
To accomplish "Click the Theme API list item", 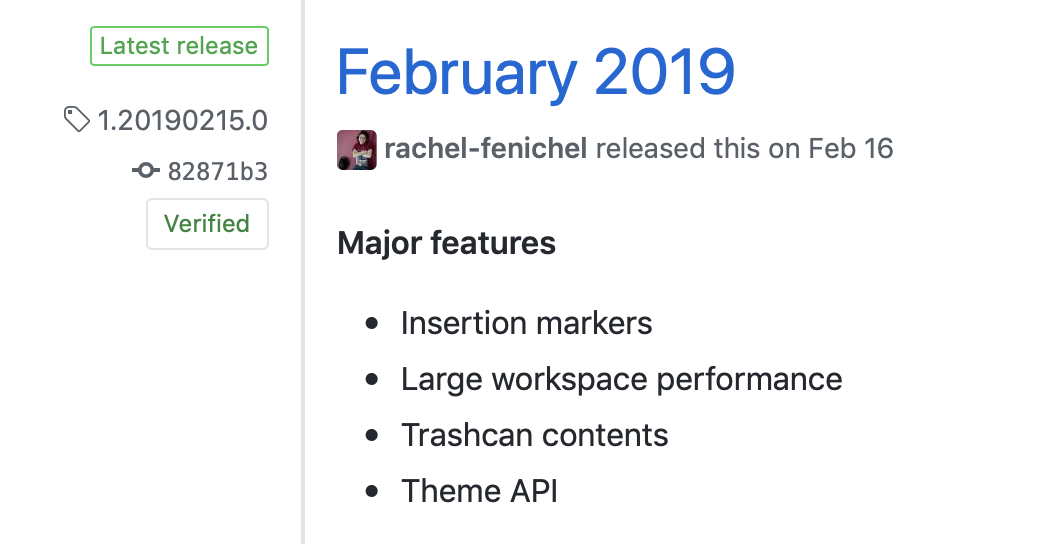I will click(x=479, y=491).
